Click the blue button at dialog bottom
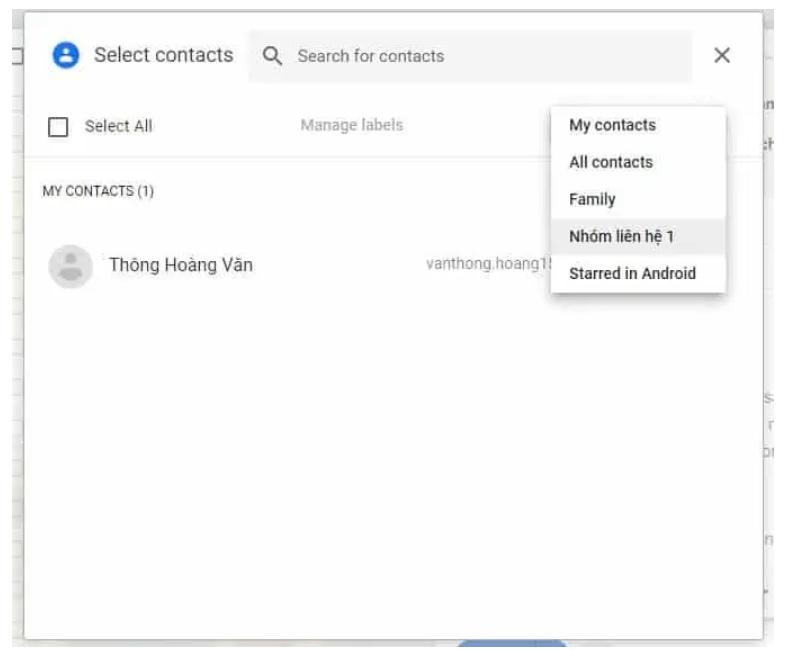This screenshot has width=786, height=650. point(511,644)
